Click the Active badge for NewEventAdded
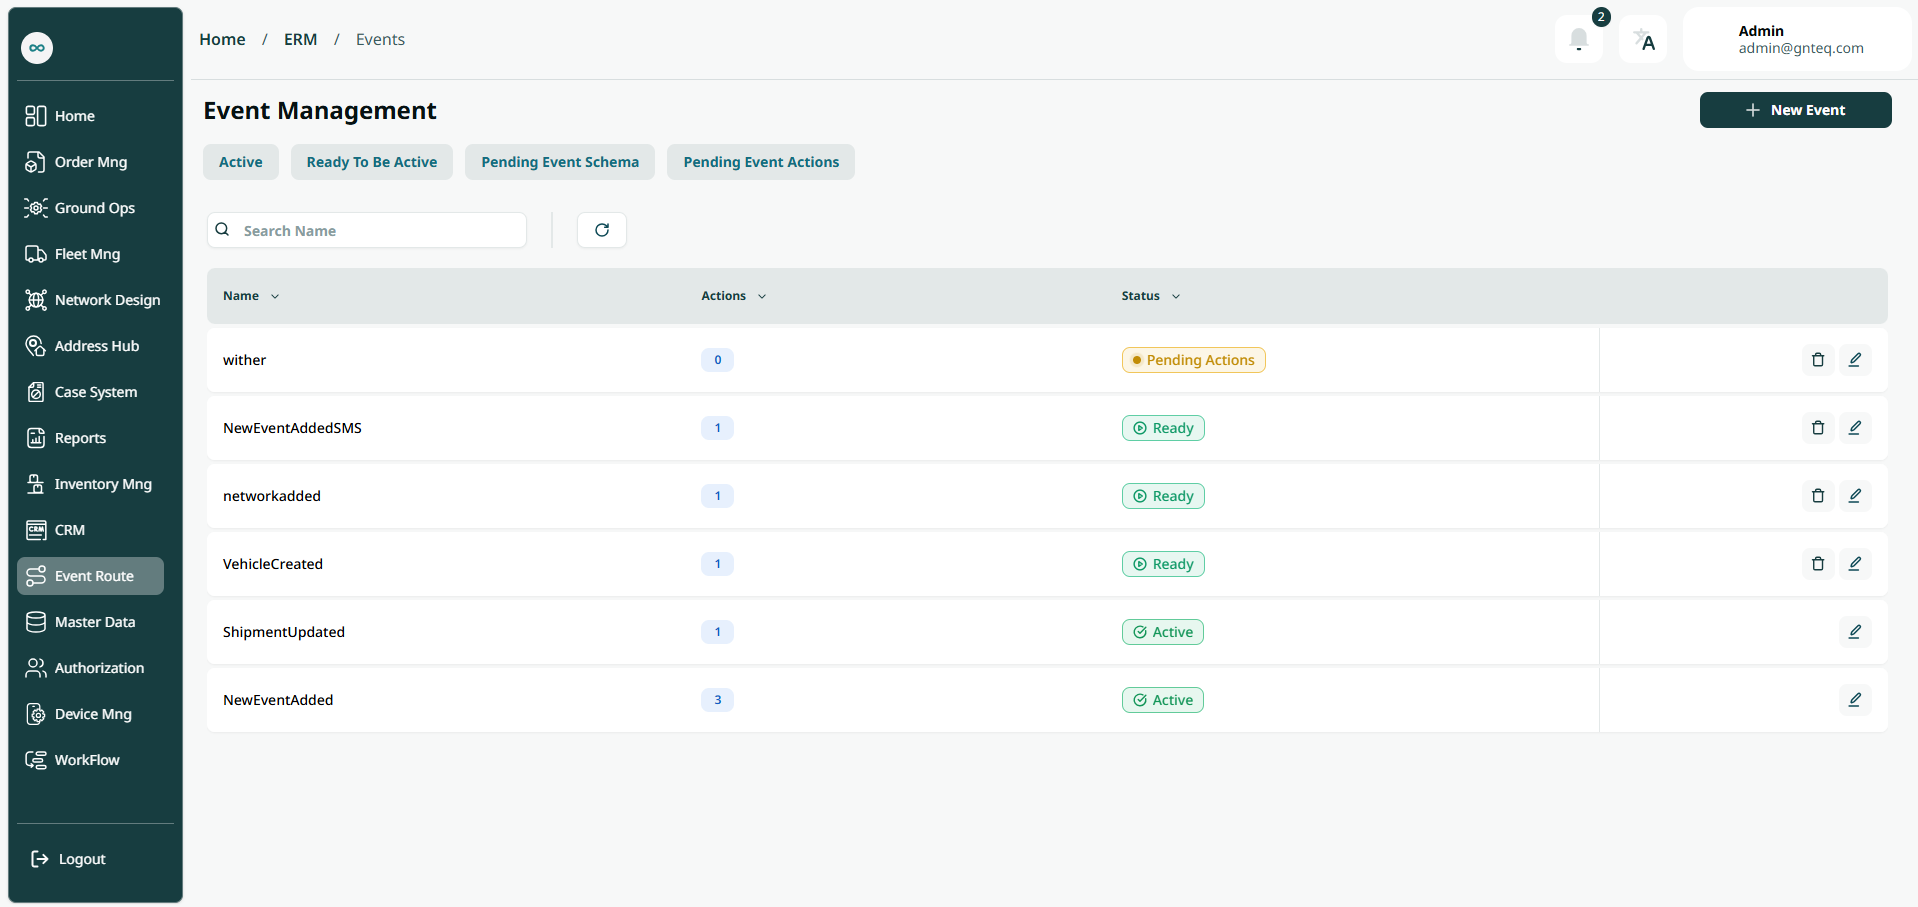 1162,700
